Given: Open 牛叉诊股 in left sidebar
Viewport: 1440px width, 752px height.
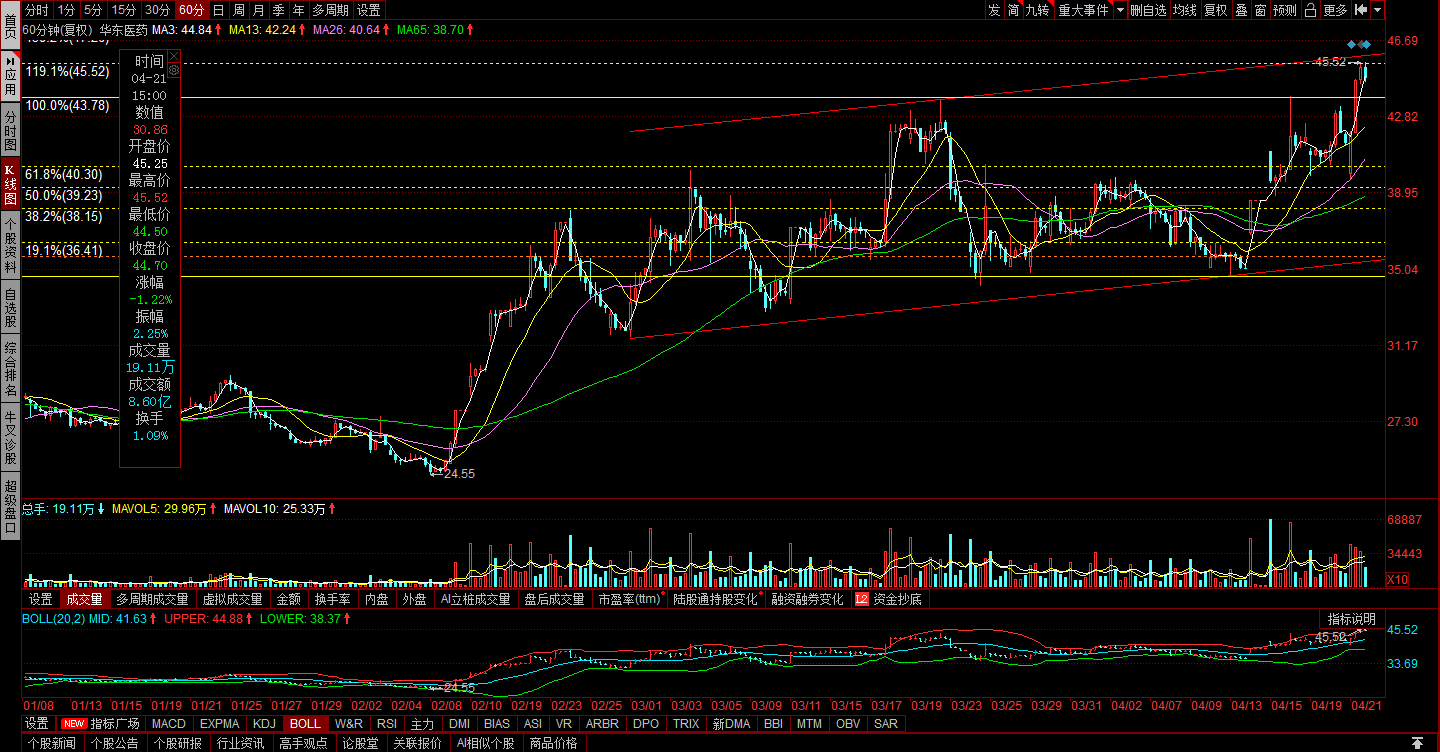Looking at the screenshot, I should tap(10, 438).
